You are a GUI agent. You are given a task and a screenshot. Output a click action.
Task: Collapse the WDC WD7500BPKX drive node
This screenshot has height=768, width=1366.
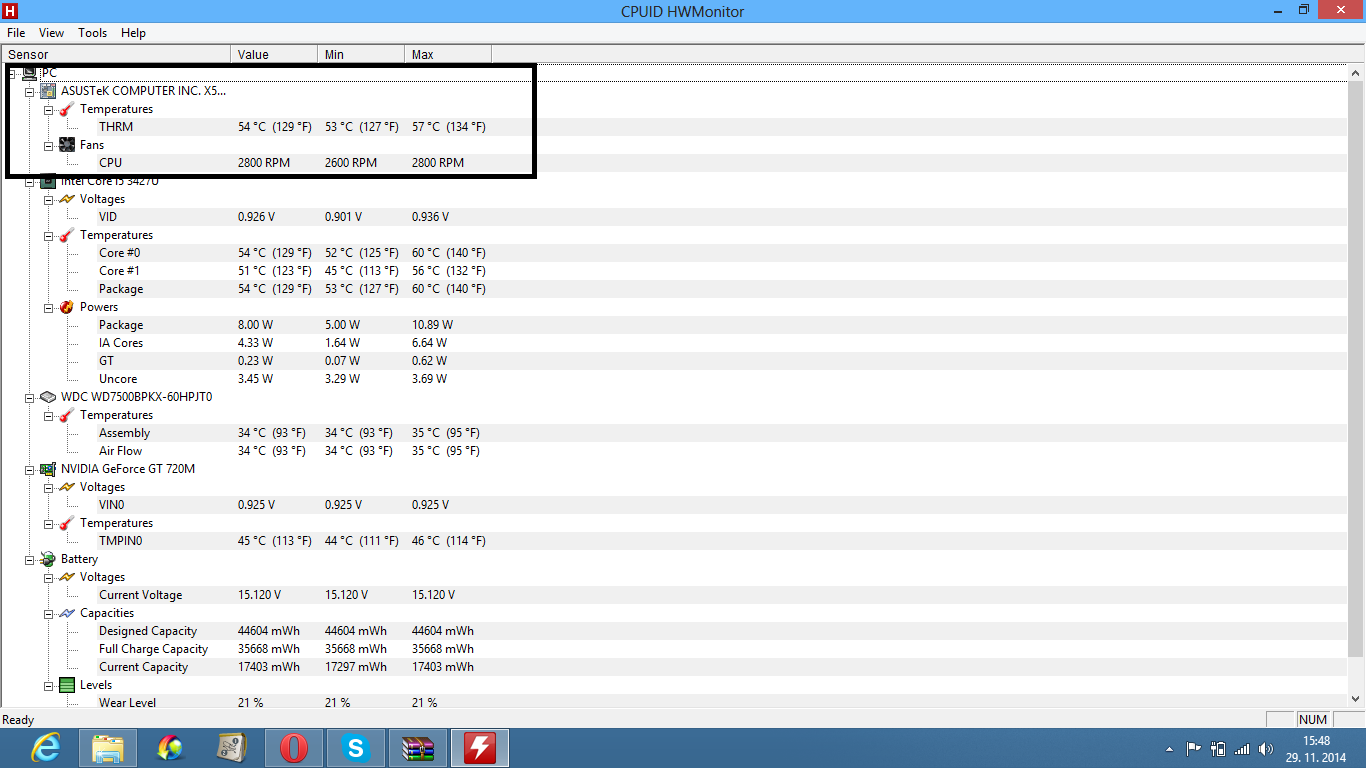coord(30,397)
